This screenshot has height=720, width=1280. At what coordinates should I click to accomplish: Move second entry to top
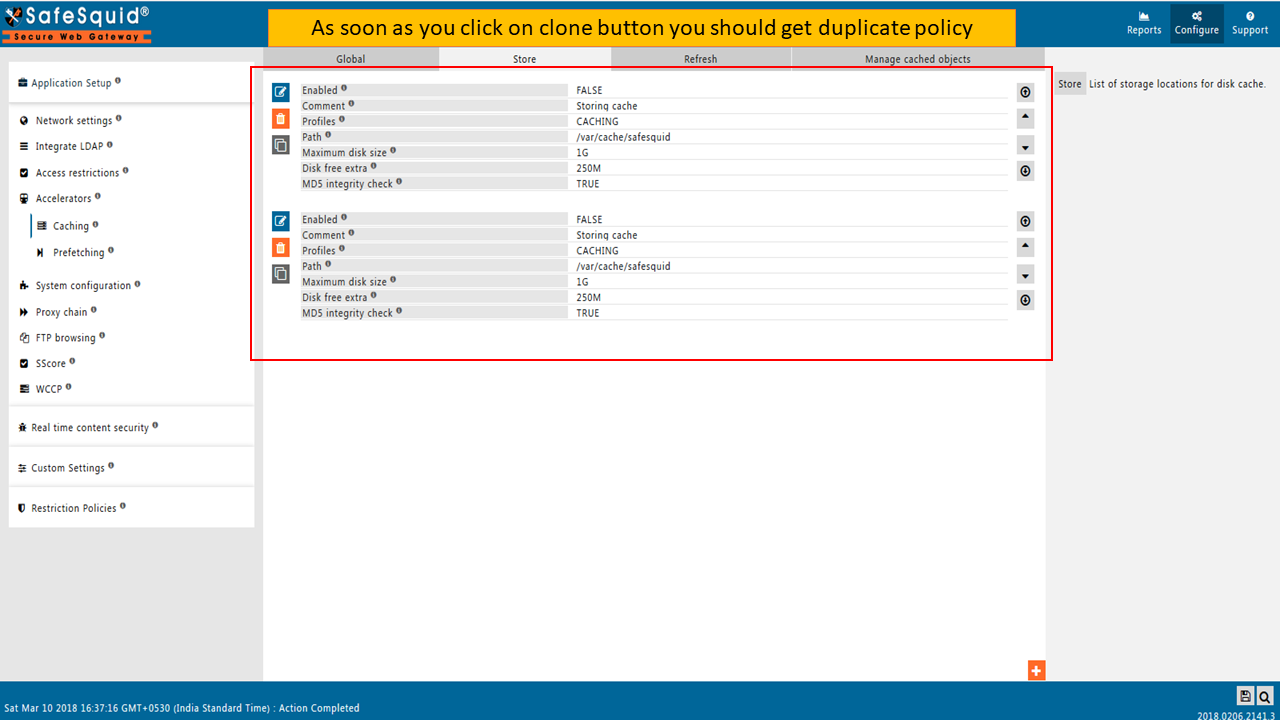tap(1025, 221)
